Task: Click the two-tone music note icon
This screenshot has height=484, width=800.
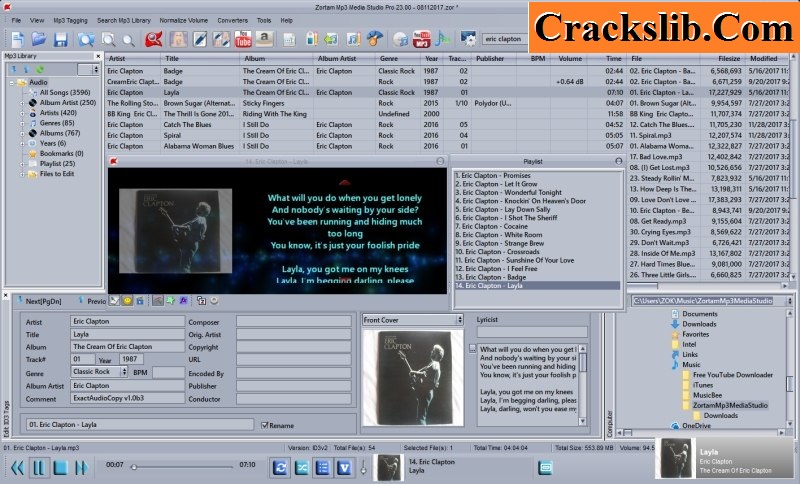Action: point(442,39)
